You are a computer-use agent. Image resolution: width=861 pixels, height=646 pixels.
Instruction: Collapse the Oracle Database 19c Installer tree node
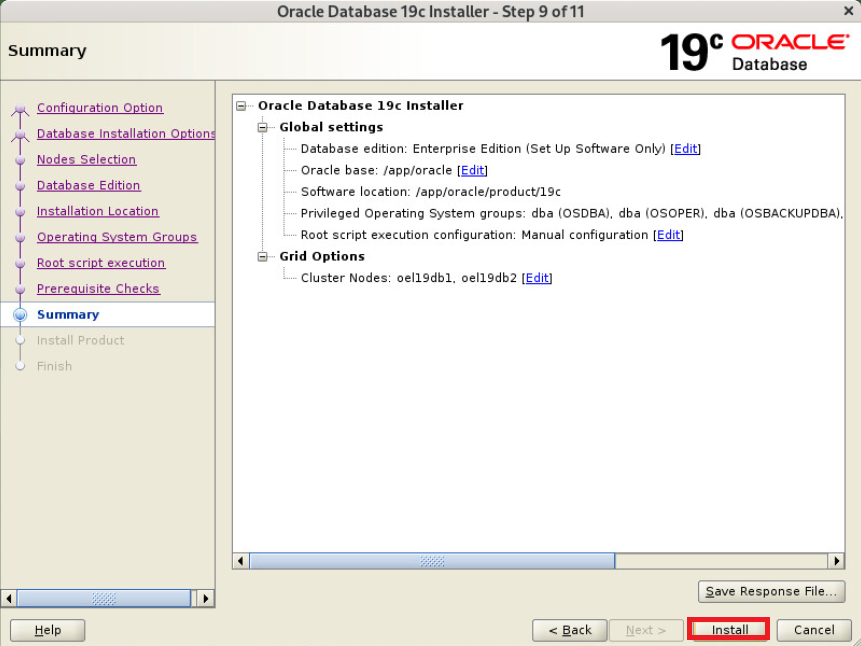[x=241, y=105]
